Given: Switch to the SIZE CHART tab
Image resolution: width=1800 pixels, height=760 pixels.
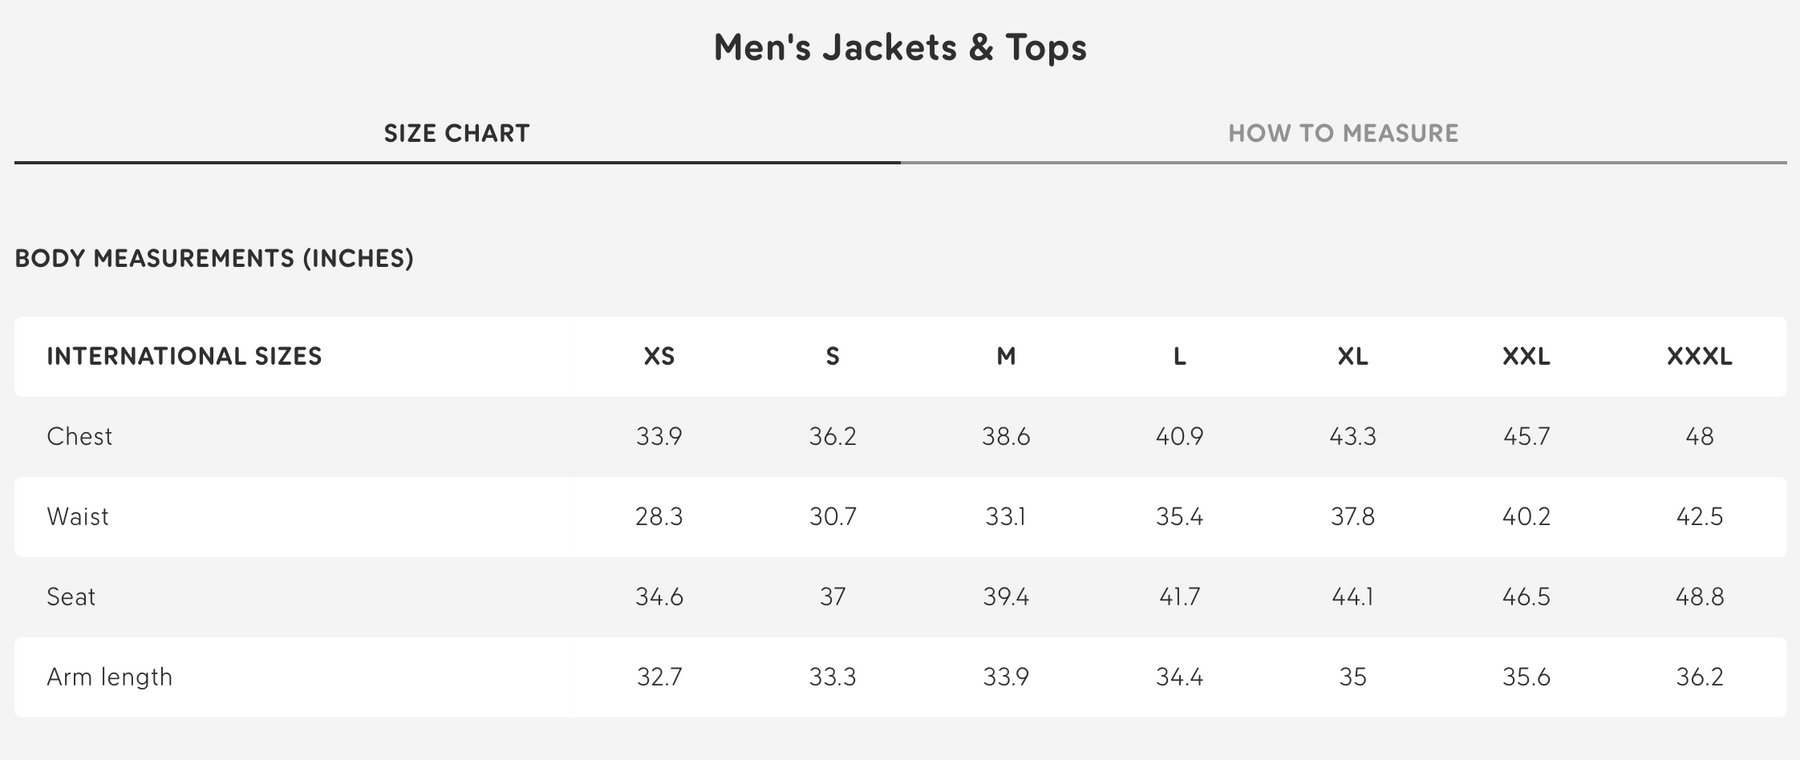Looking at the screenshot, I should pos(457,133).
